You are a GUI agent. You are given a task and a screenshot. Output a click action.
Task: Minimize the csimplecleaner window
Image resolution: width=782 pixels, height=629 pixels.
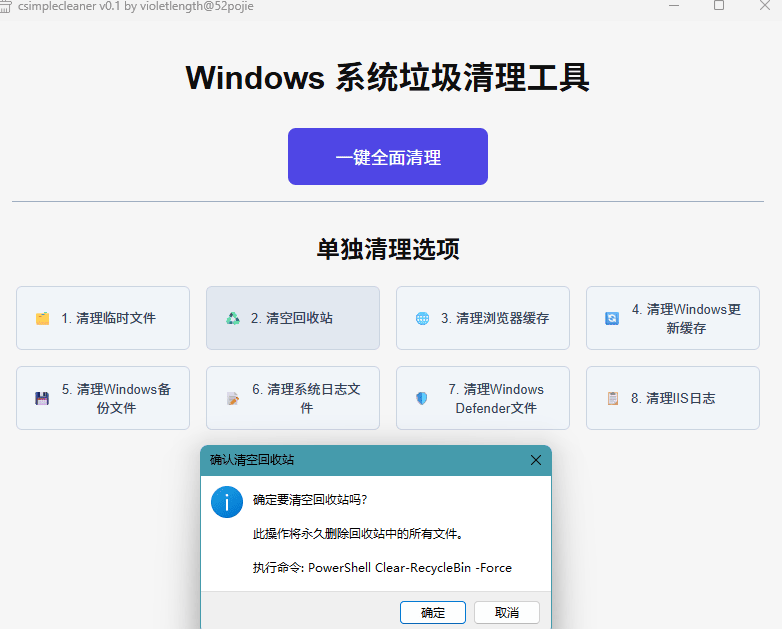[674, 5]
